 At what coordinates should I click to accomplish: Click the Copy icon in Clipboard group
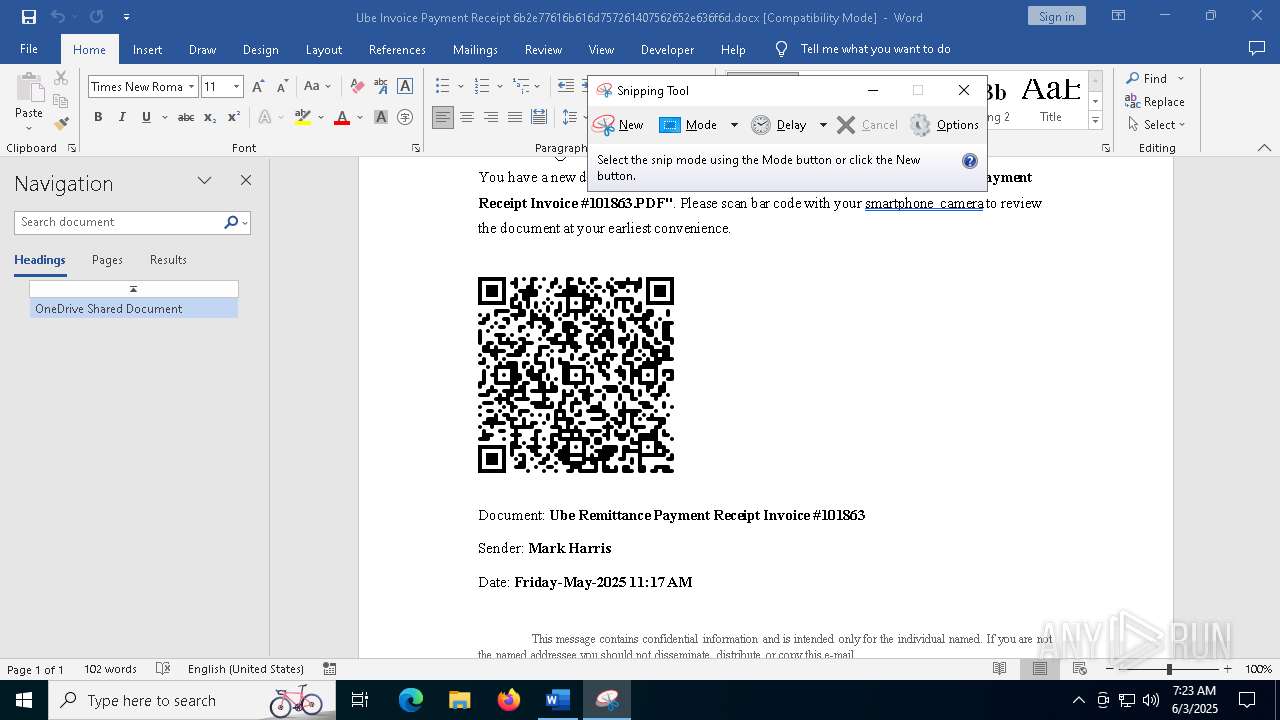tap(61, 101)
